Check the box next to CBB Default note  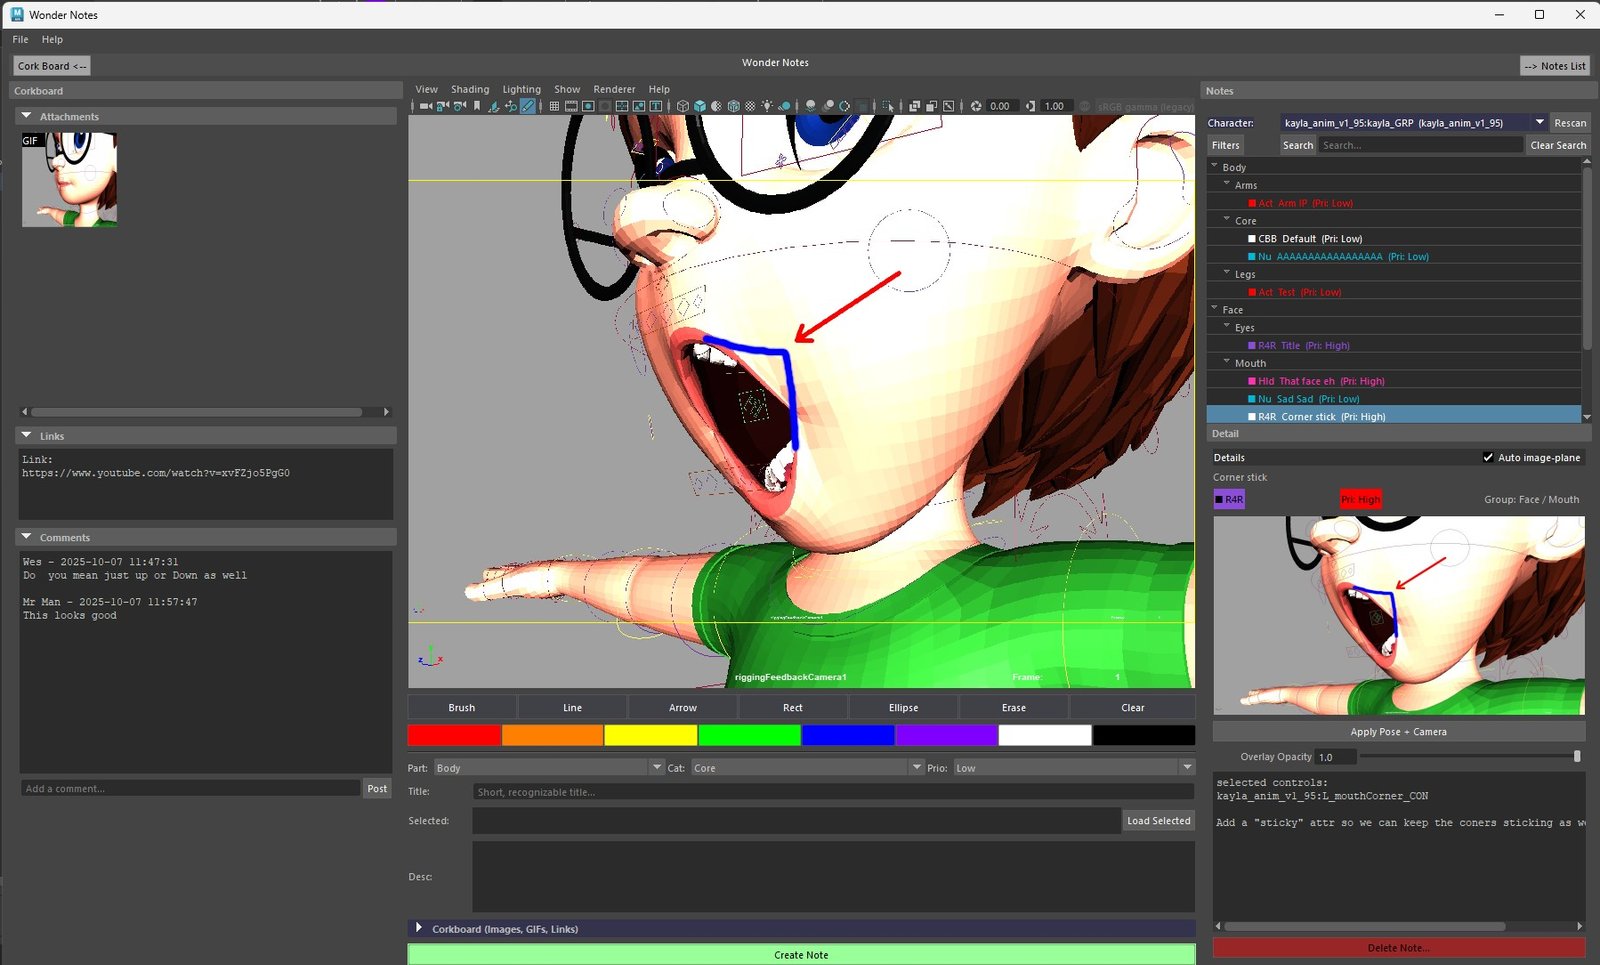coord(1253,238)
